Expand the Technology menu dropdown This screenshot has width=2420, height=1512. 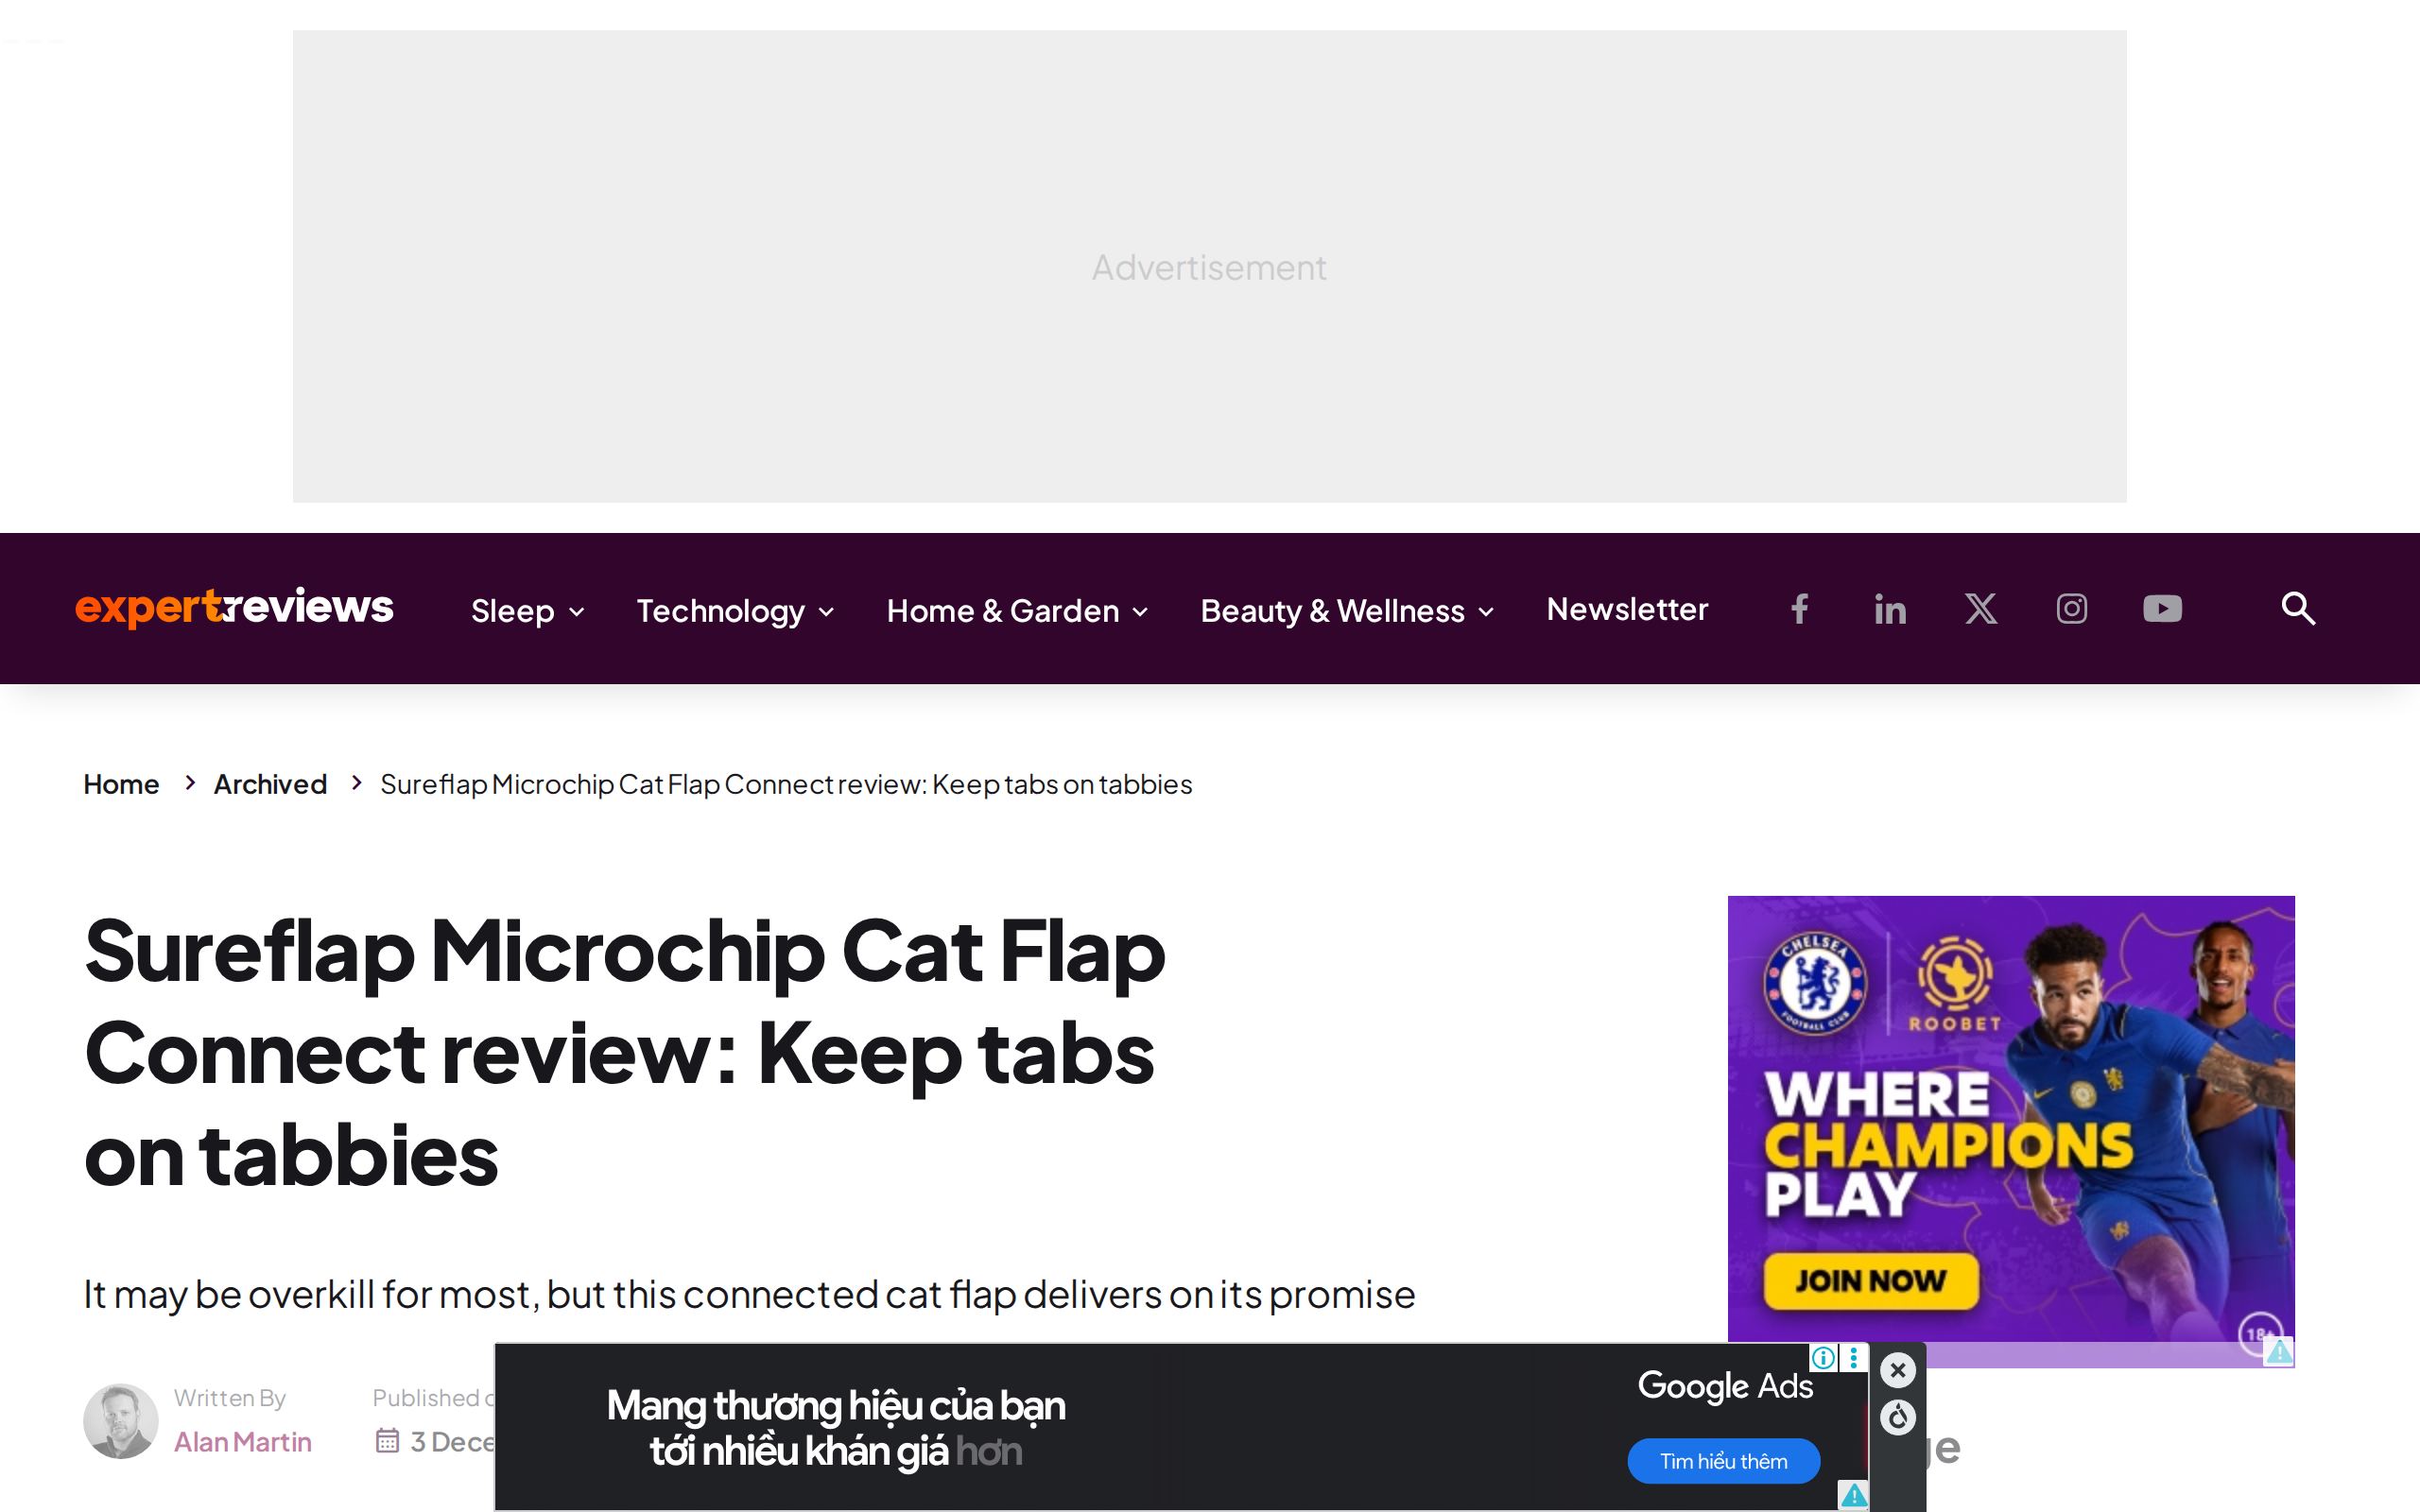tap(735, 611)
